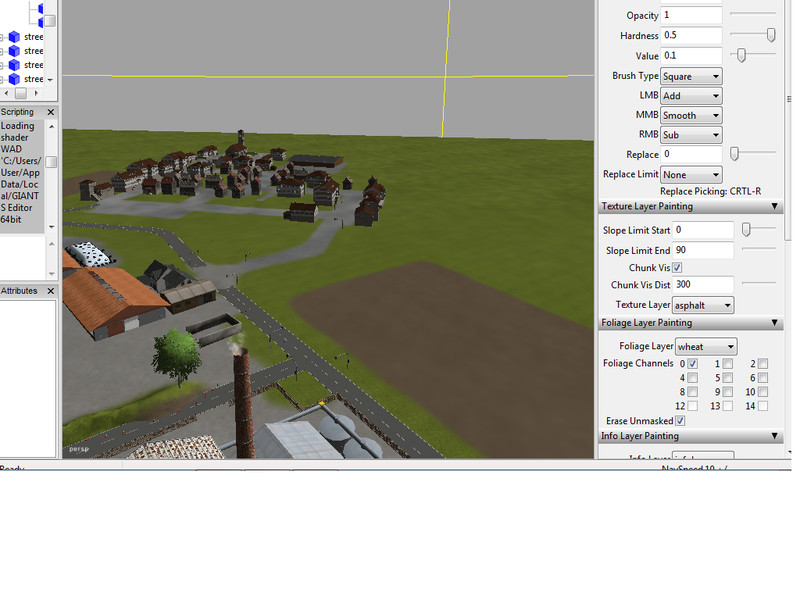The height and width of the screenshot is (600, 800).
Task: Collapse the Texture Layer Painting section
Action: pyautogui.click(x=775, y=207)
